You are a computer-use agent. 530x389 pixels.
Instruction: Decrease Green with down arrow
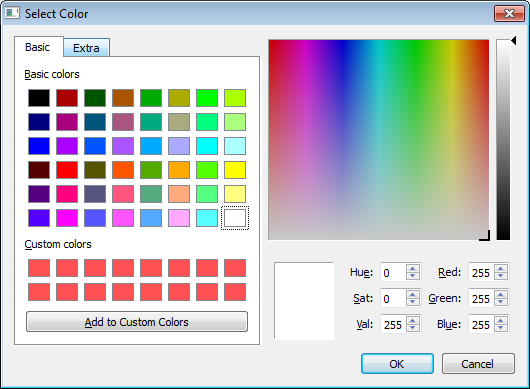(501, 302)
